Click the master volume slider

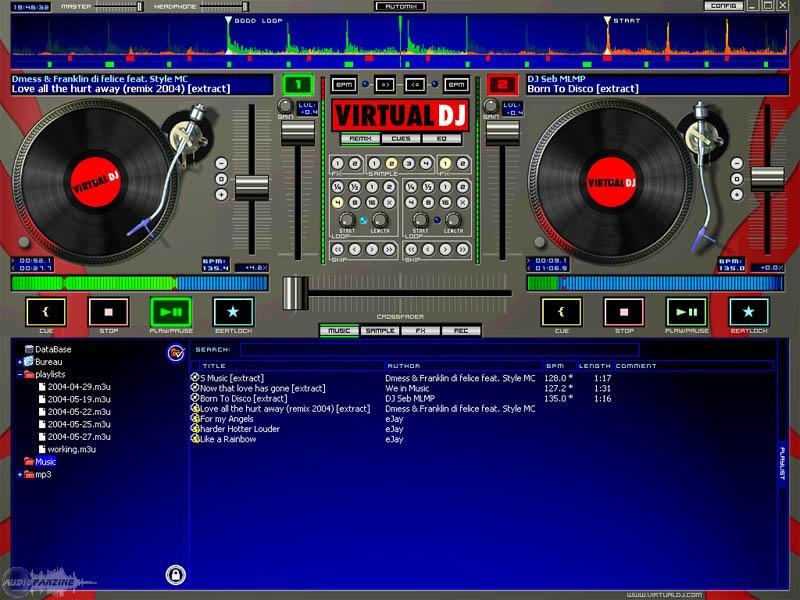point(118,7)
